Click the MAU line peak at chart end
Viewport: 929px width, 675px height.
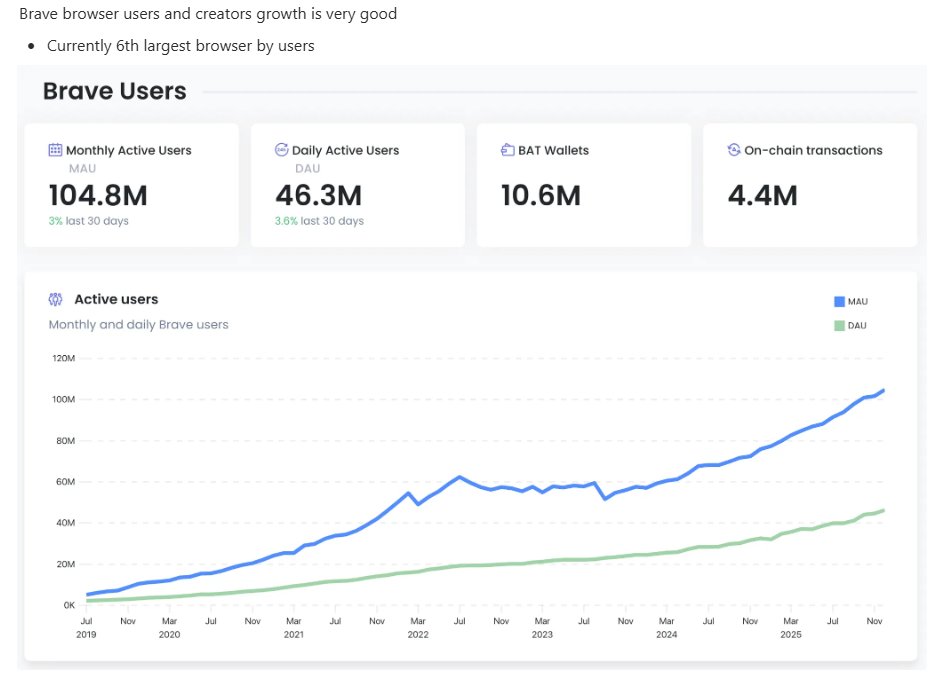tap(883, 391)
